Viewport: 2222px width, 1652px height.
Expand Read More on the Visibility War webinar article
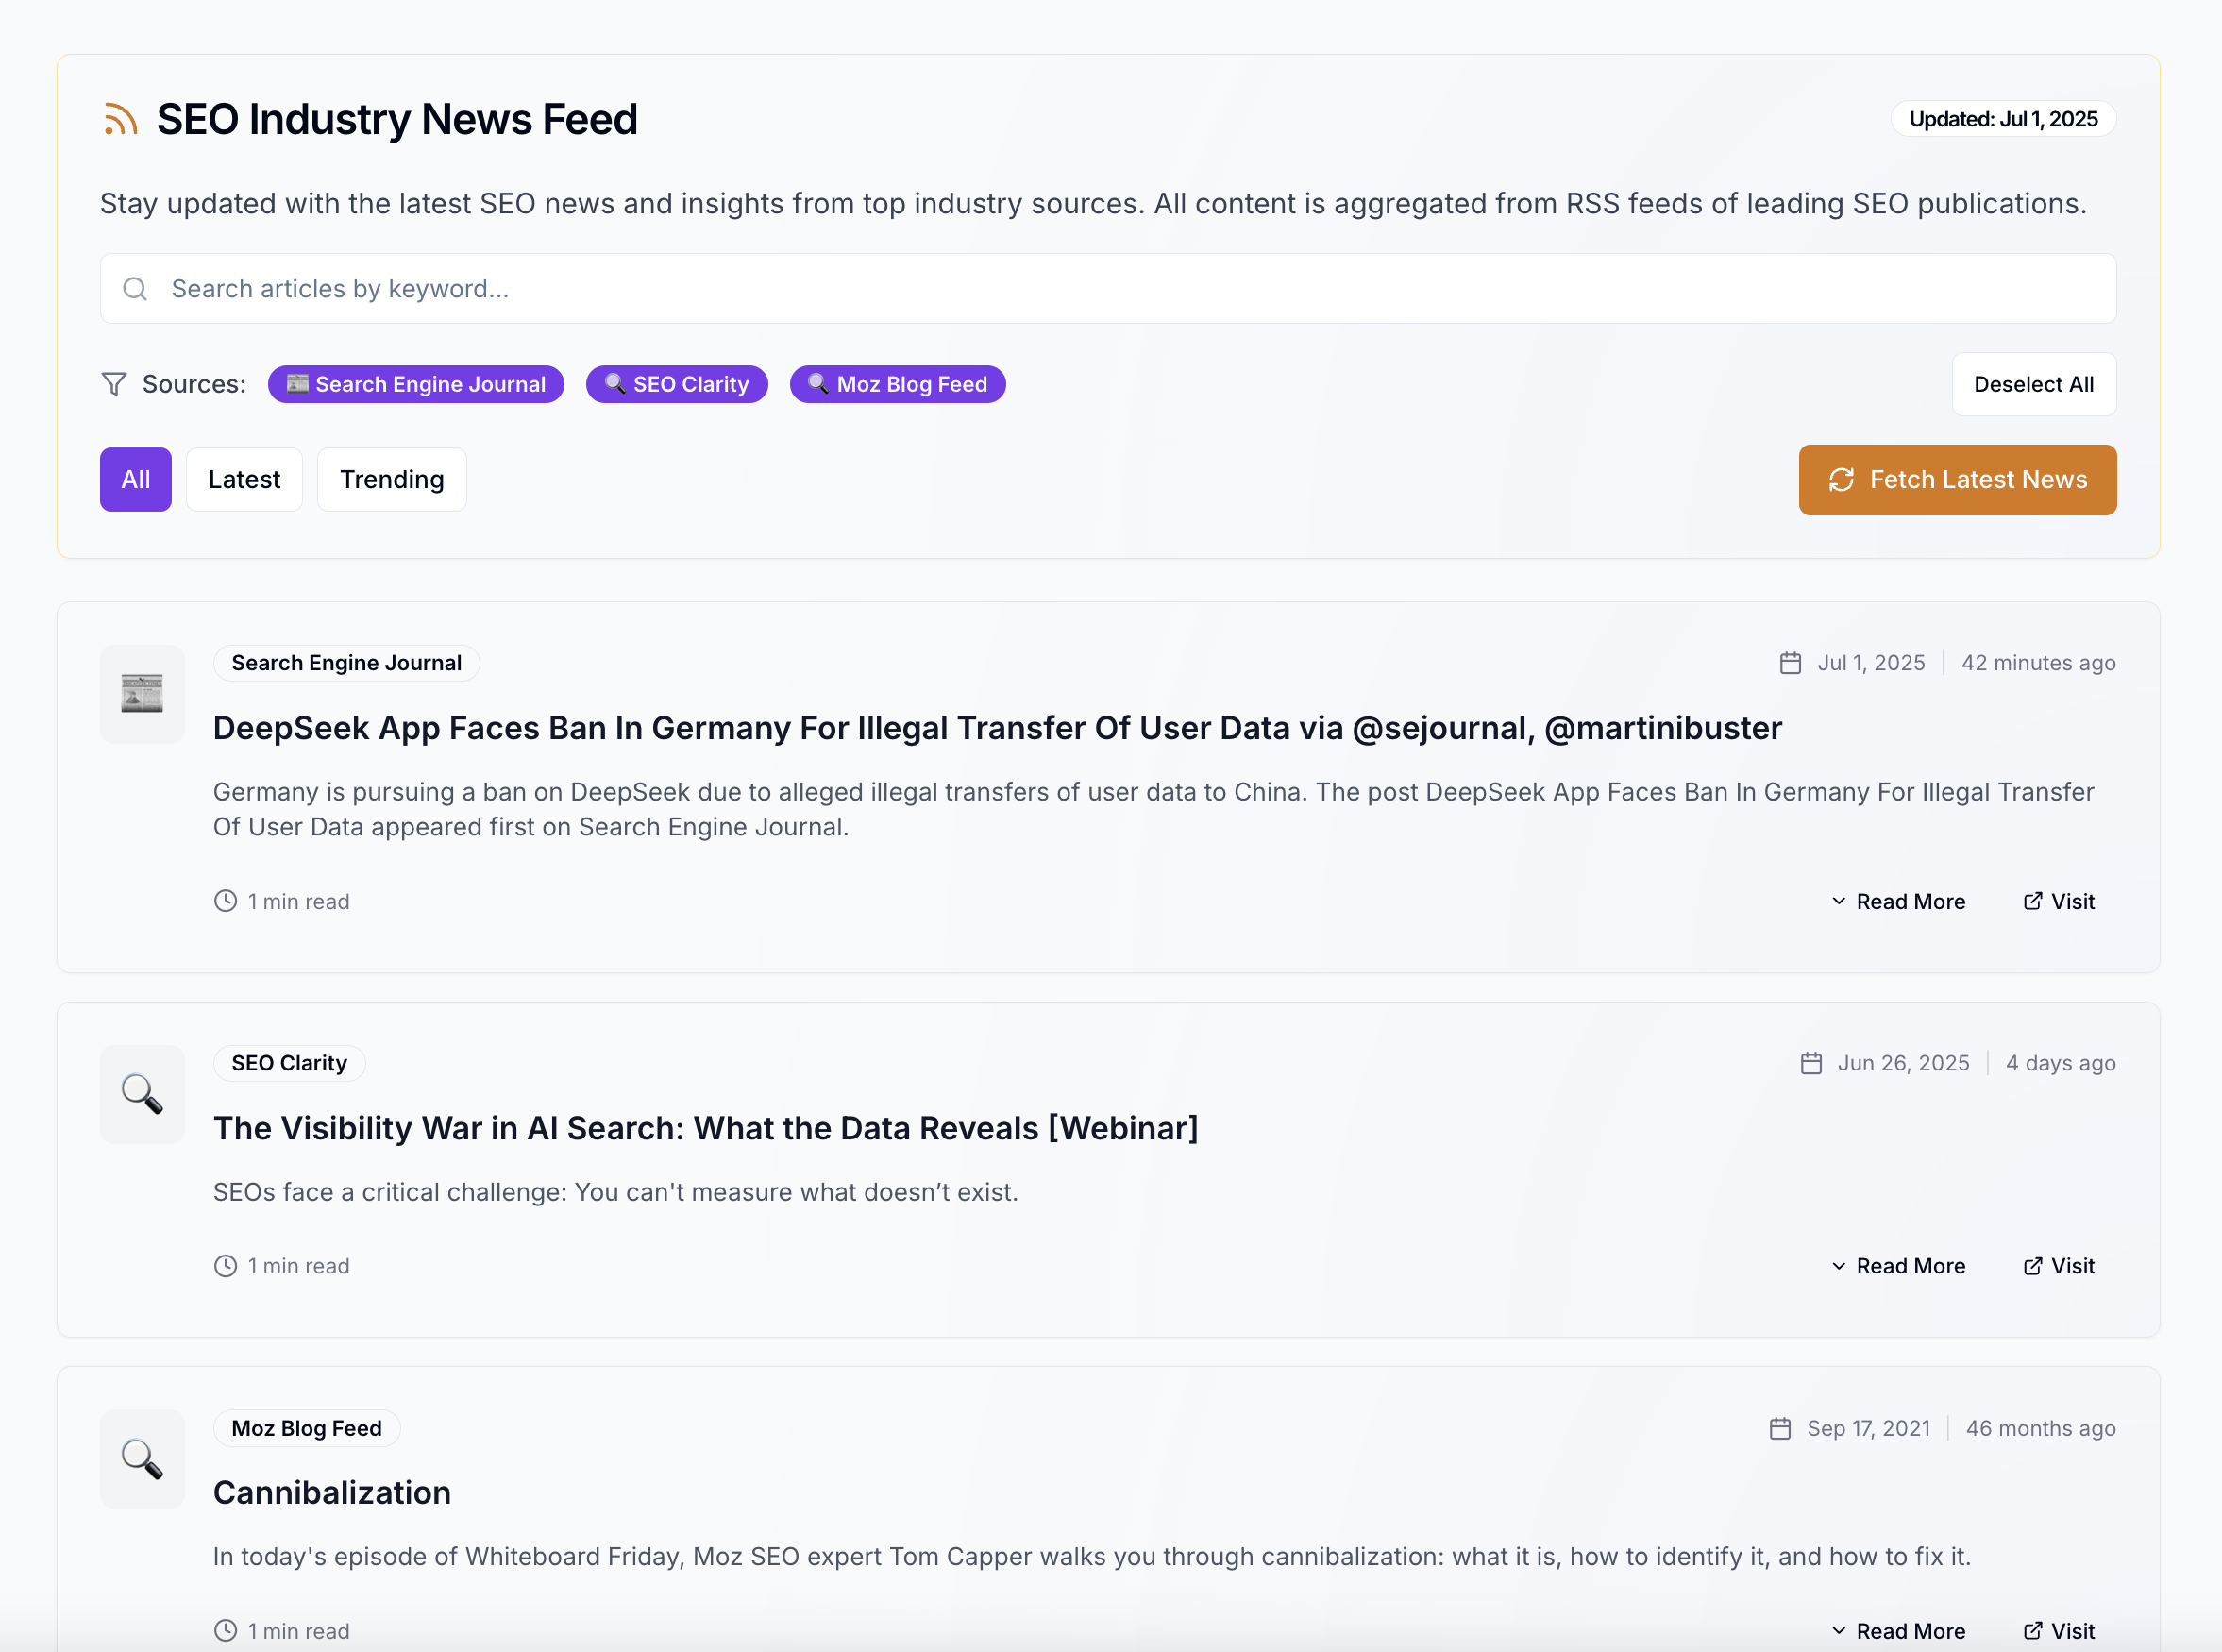point(1898,1266)
